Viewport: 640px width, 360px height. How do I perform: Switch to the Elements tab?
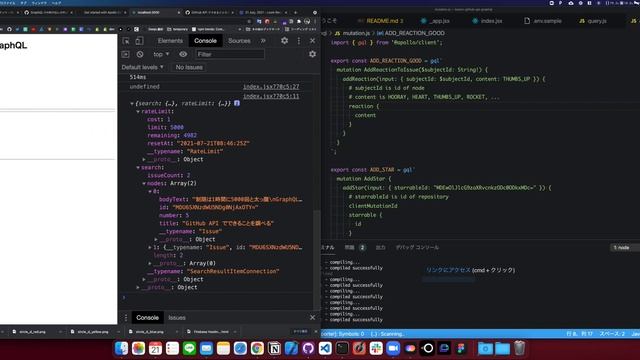click(170, 41)
